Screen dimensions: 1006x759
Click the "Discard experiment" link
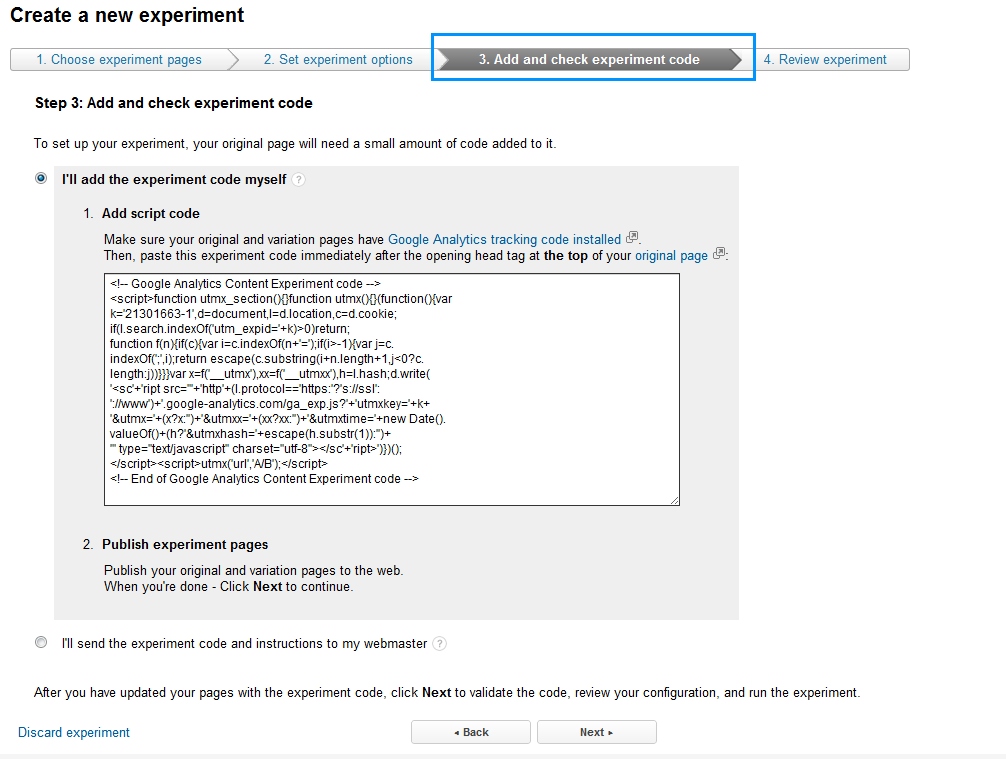74,733
